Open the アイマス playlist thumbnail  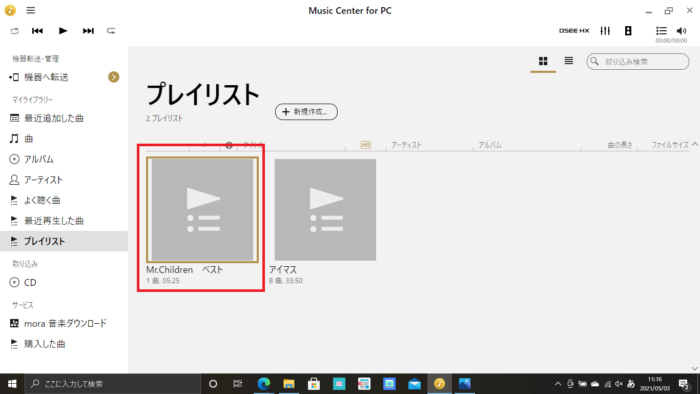coord(325,210)
